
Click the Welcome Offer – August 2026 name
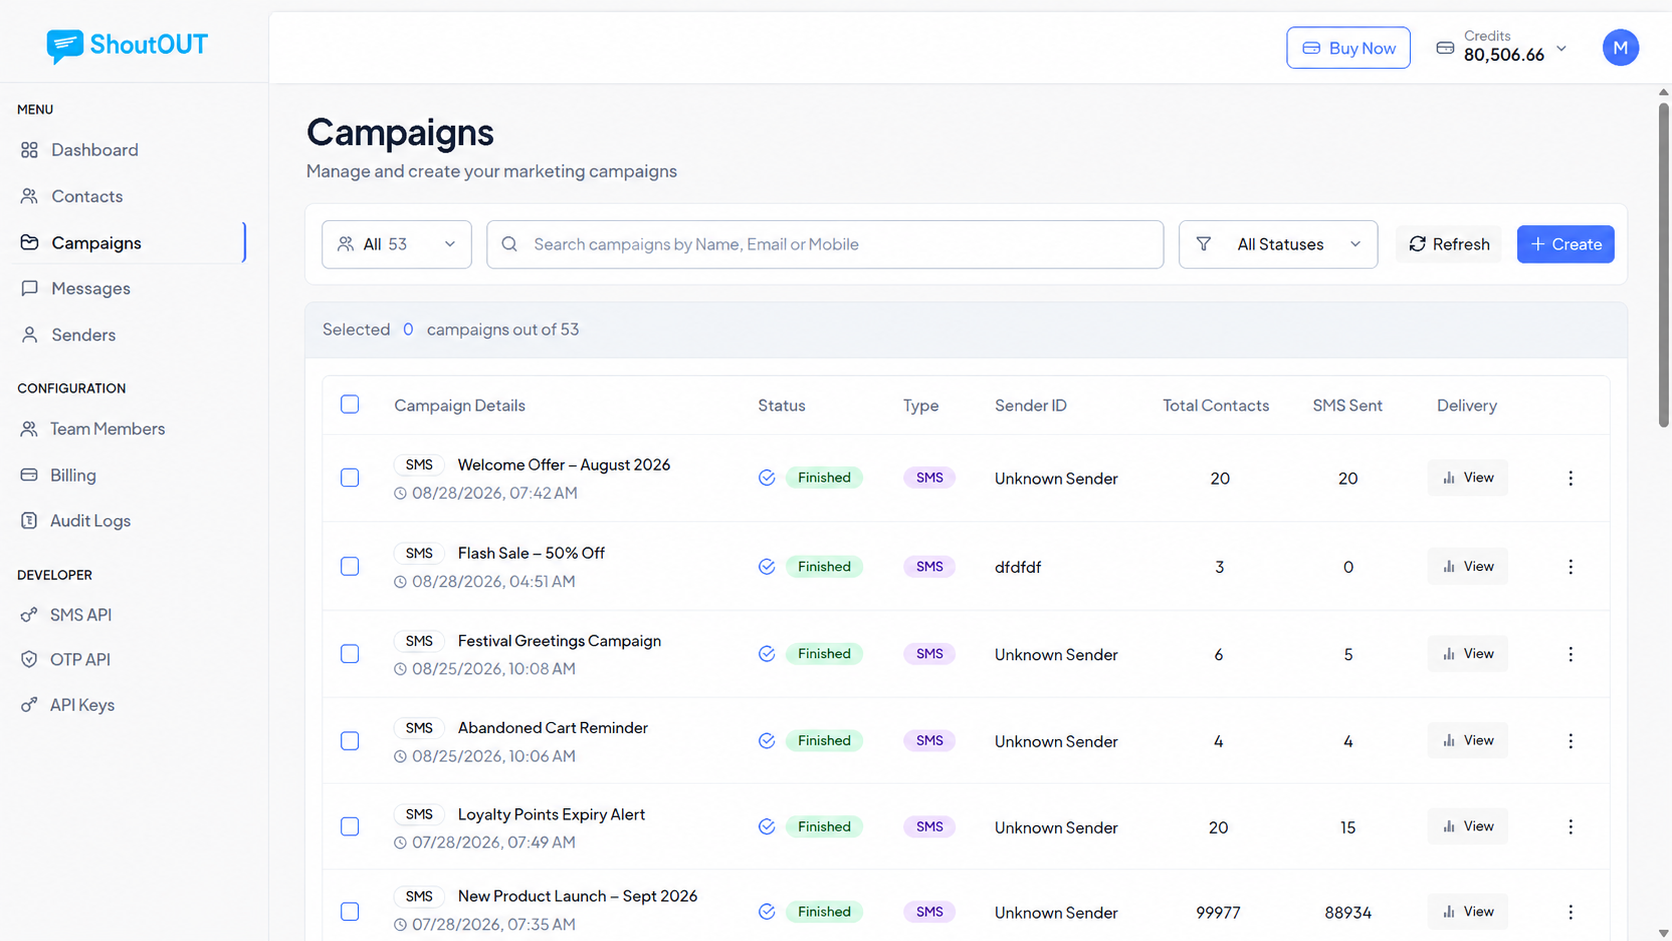pos(564,465)
